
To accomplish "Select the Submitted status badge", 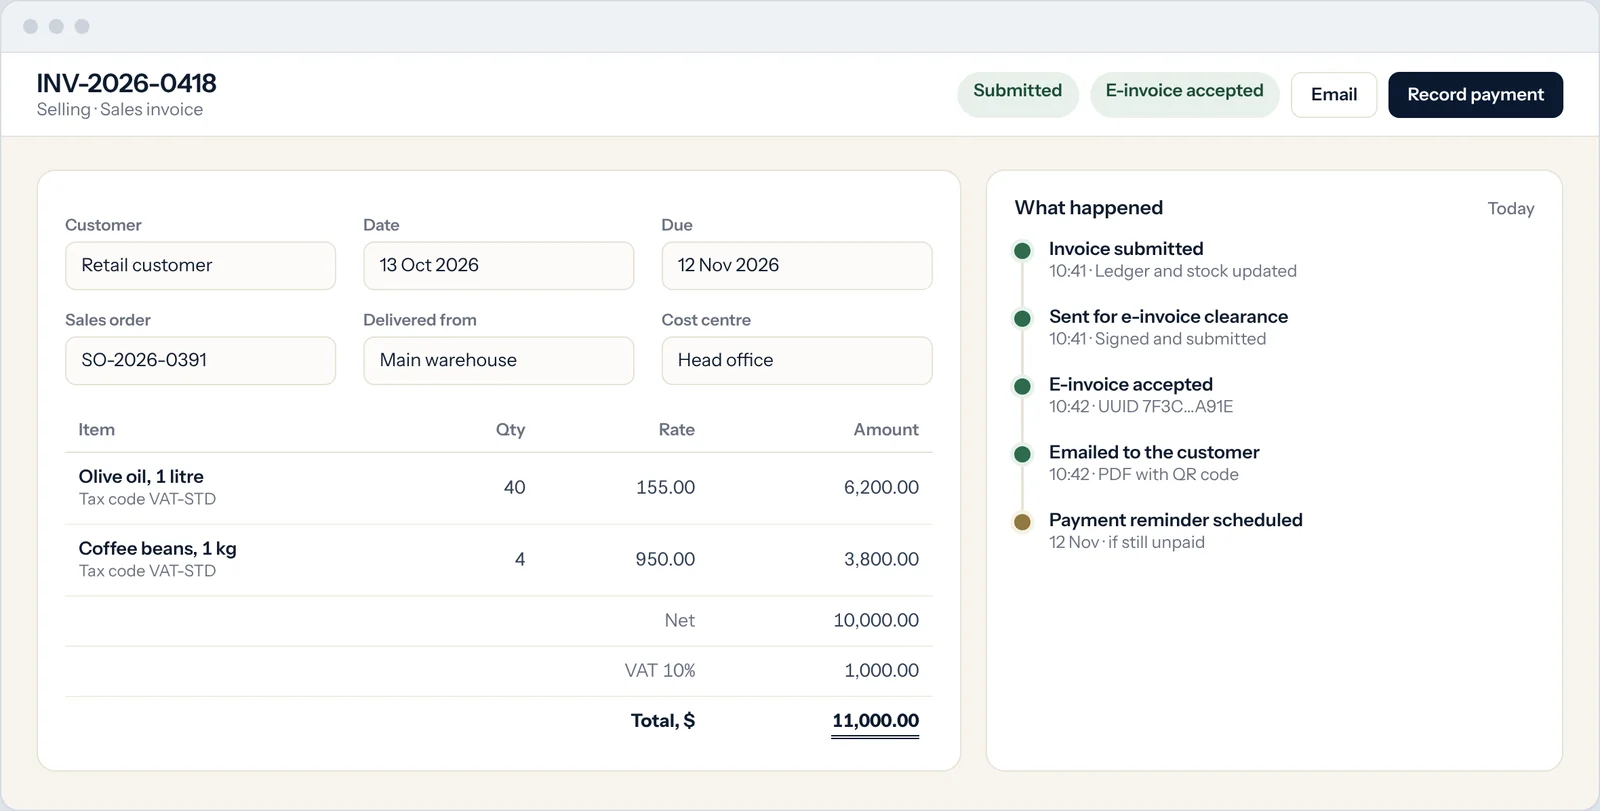I will coord(1018,95).
